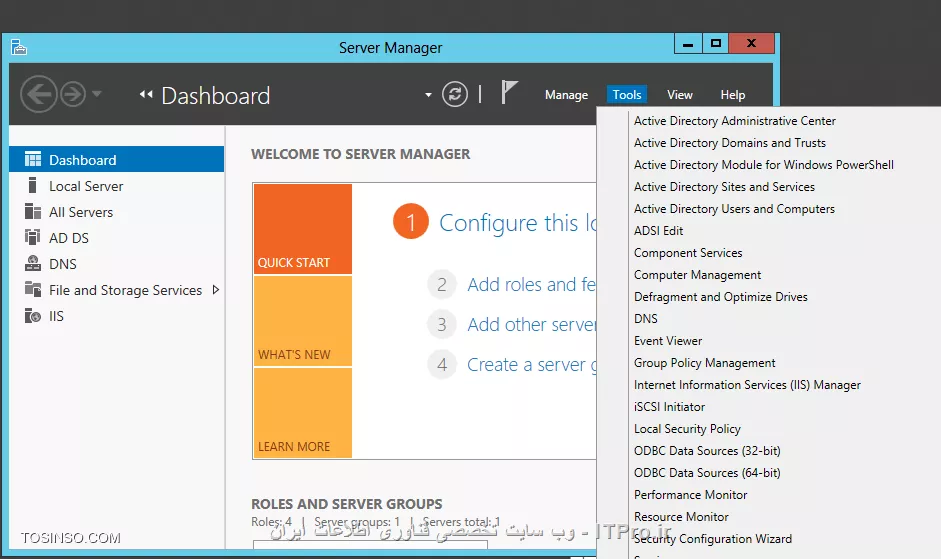Click the Refresh icon in header

tap(455, 94)
